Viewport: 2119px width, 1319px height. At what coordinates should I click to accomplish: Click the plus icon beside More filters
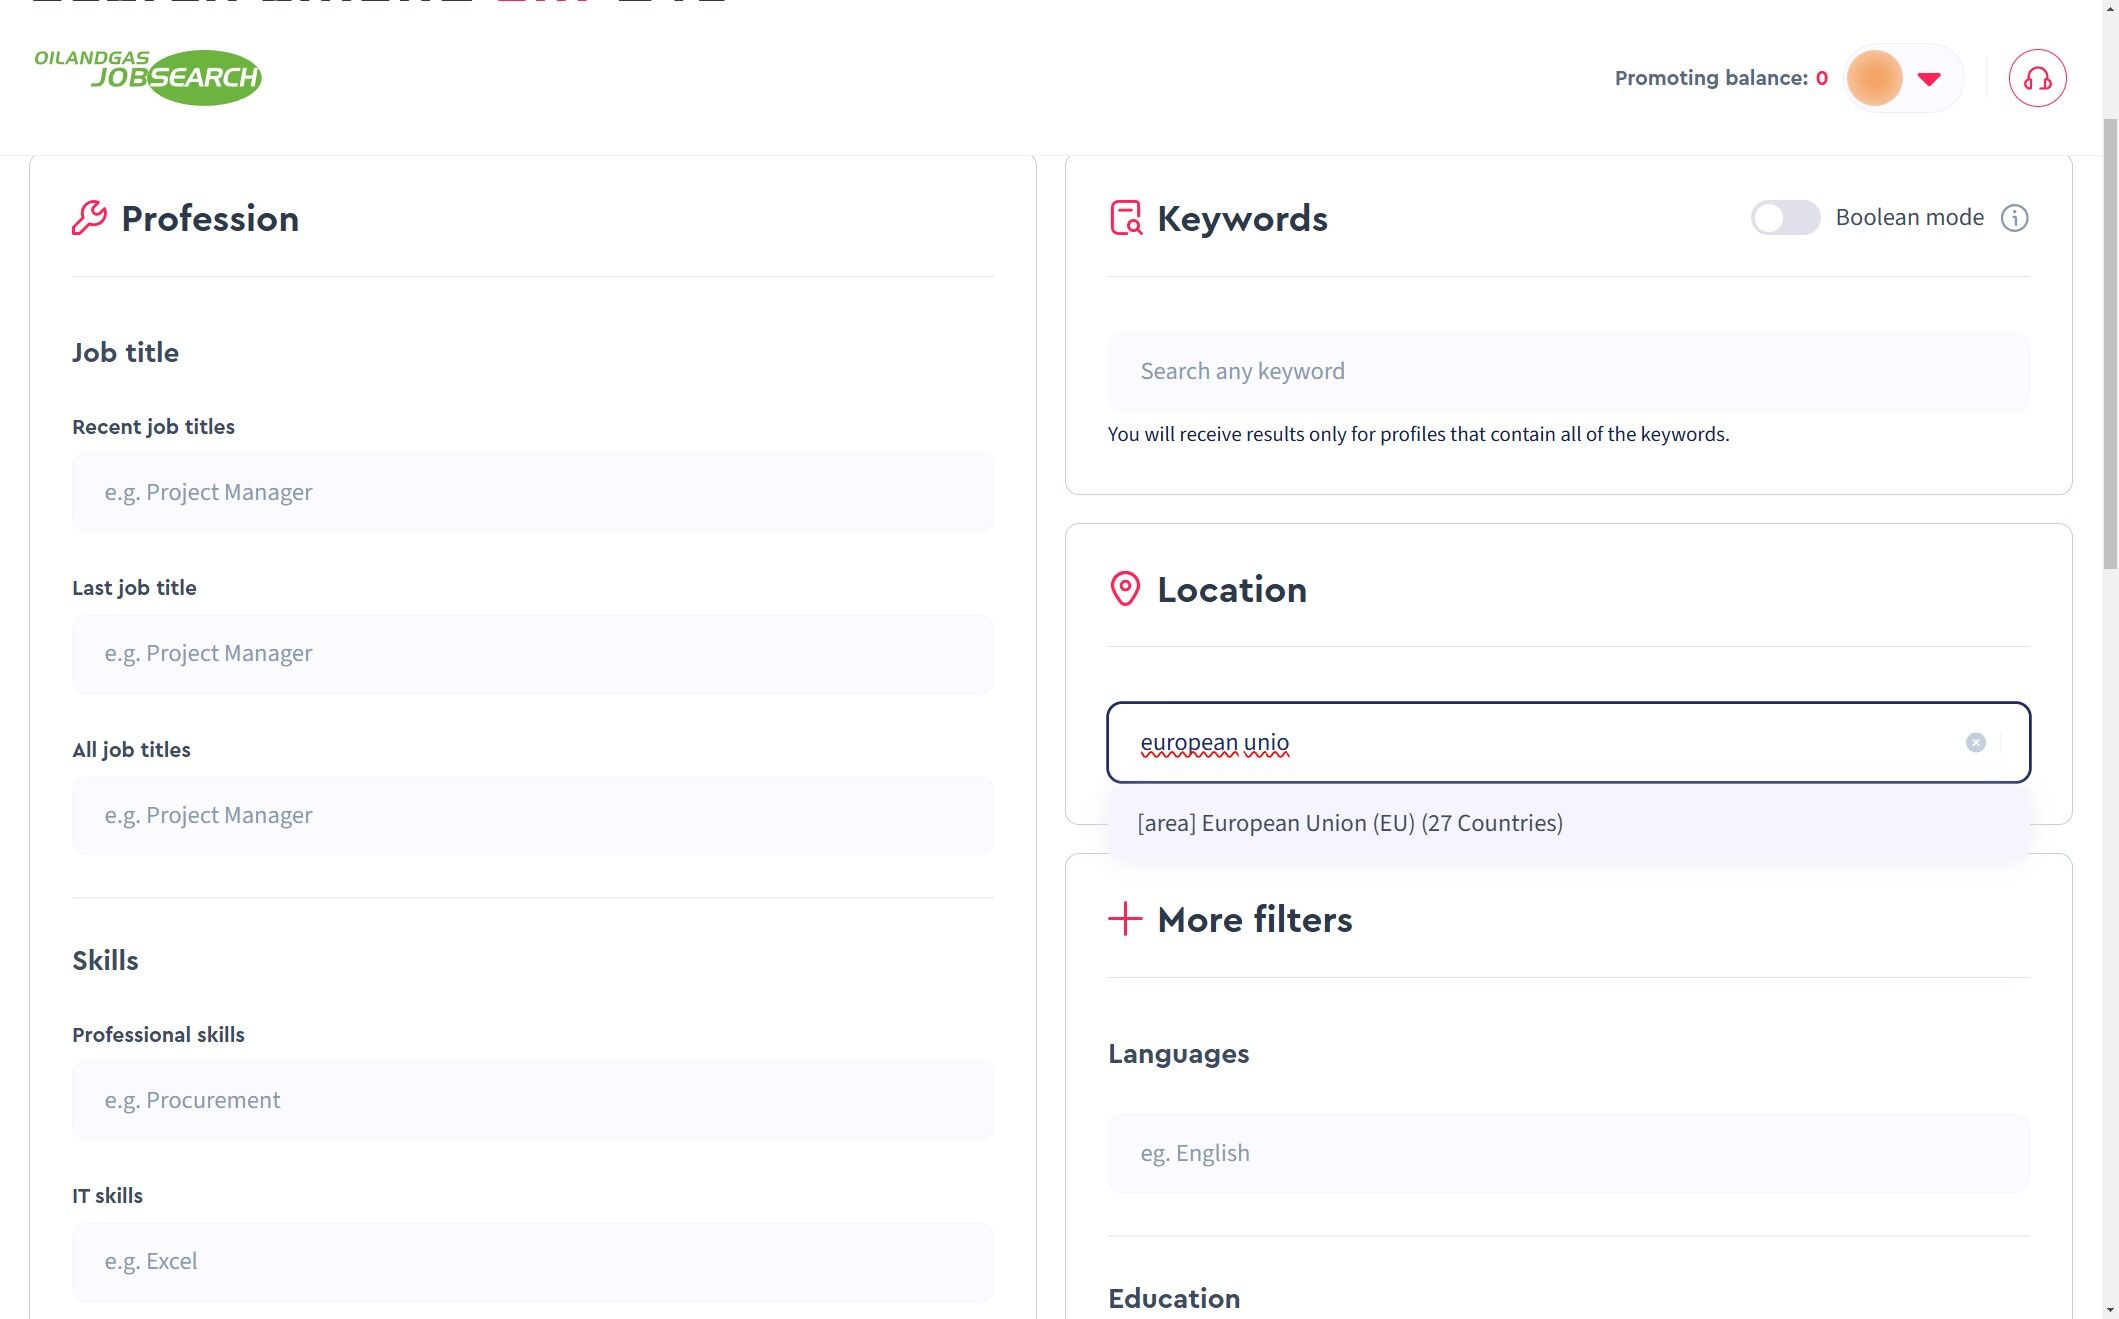(x=1125, y=919)
